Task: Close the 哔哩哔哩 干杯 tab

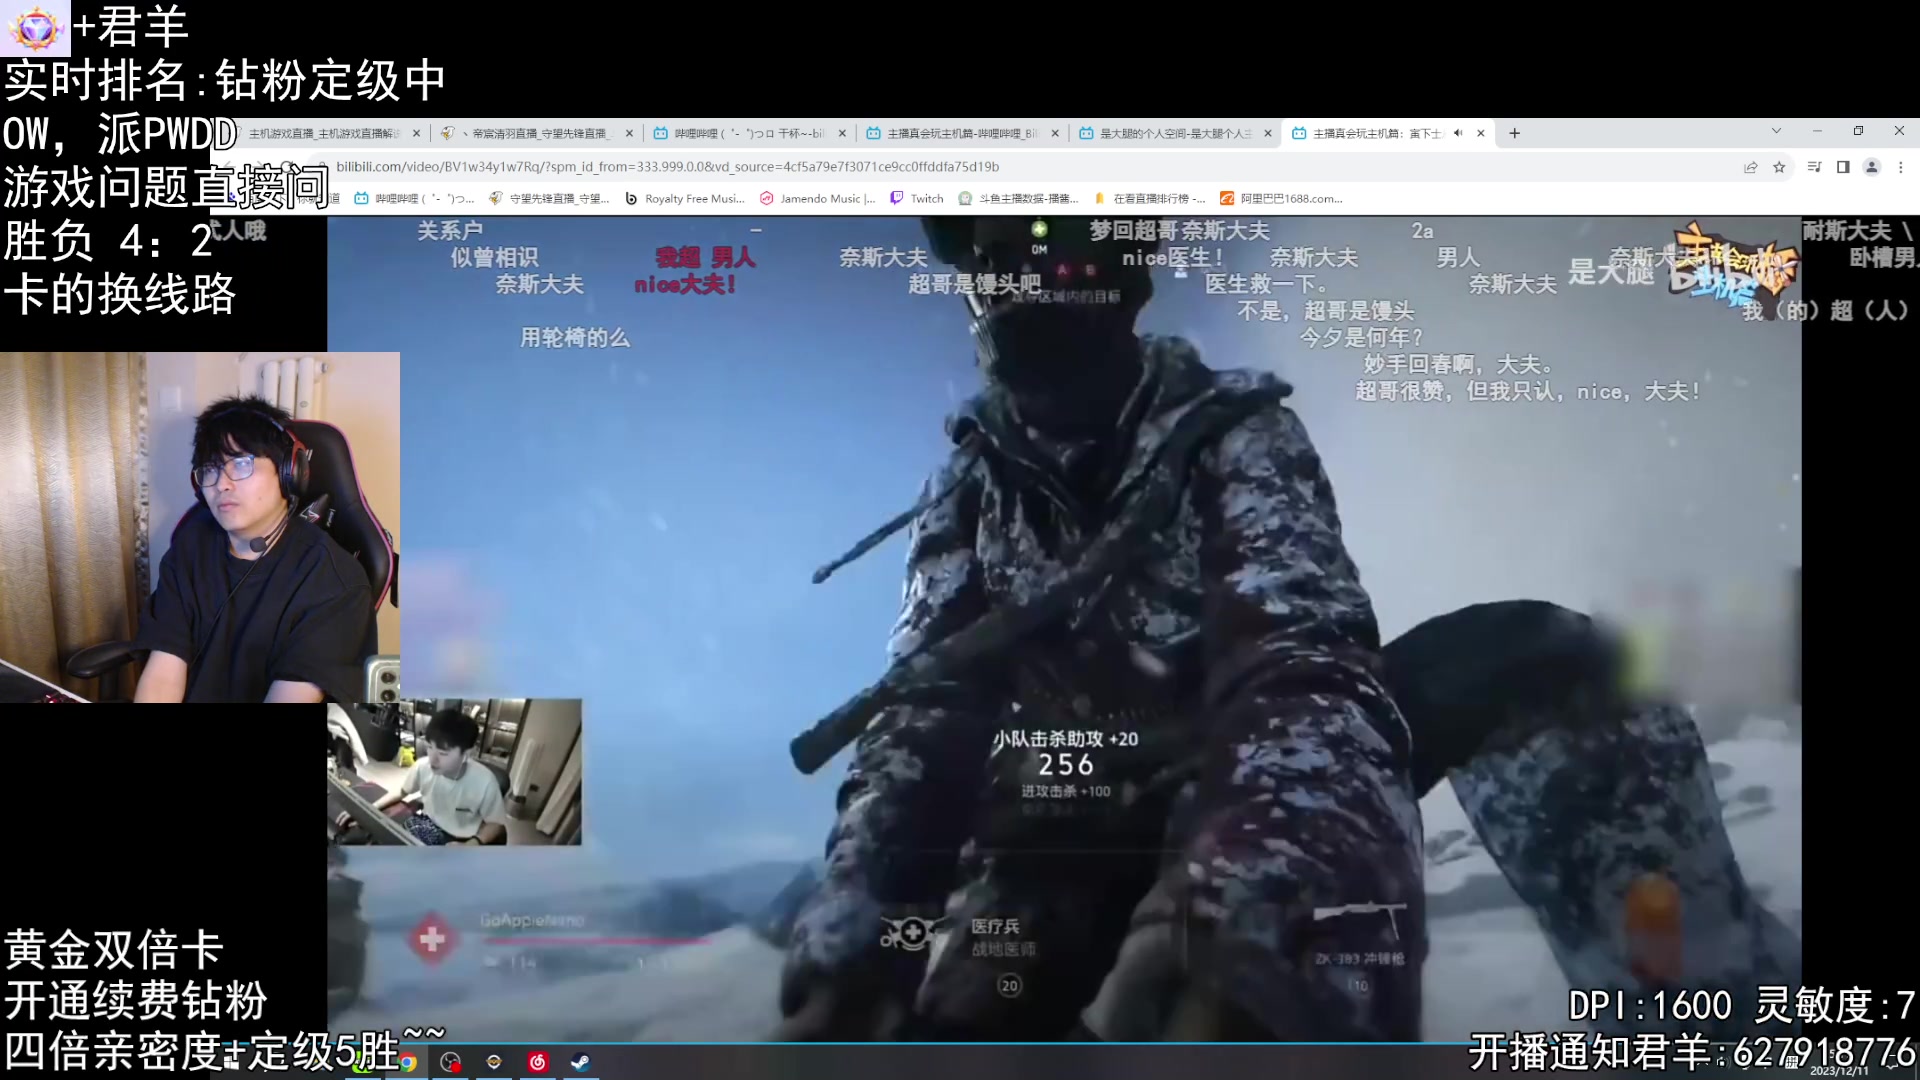Action: tap(842, 133)
